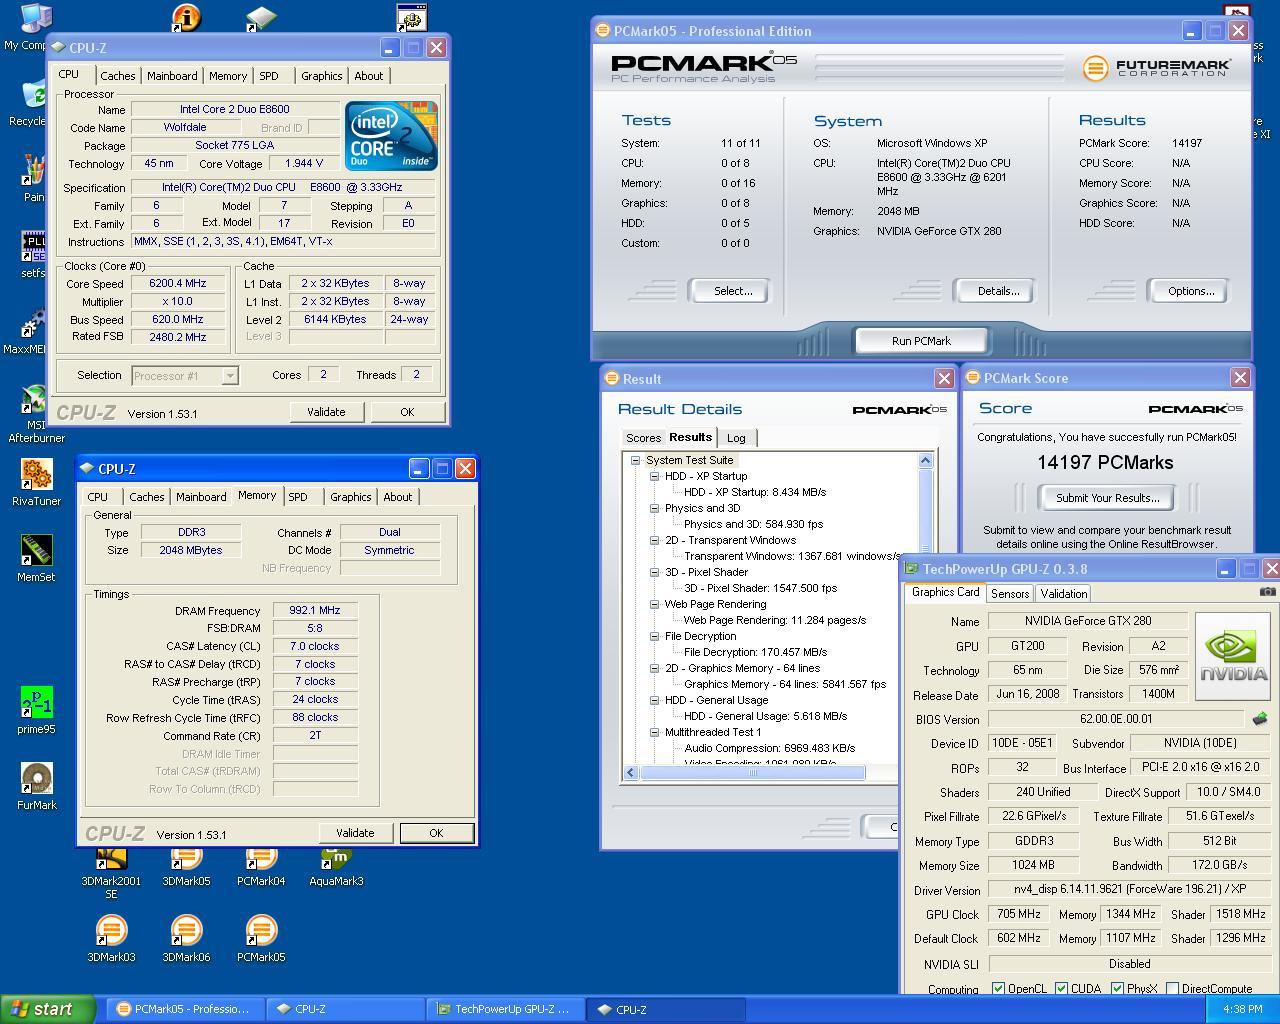This screenshot has height=1024, width=1280.
Task: Toggle the PhysX checkbox
Action: pos(1117,988)
